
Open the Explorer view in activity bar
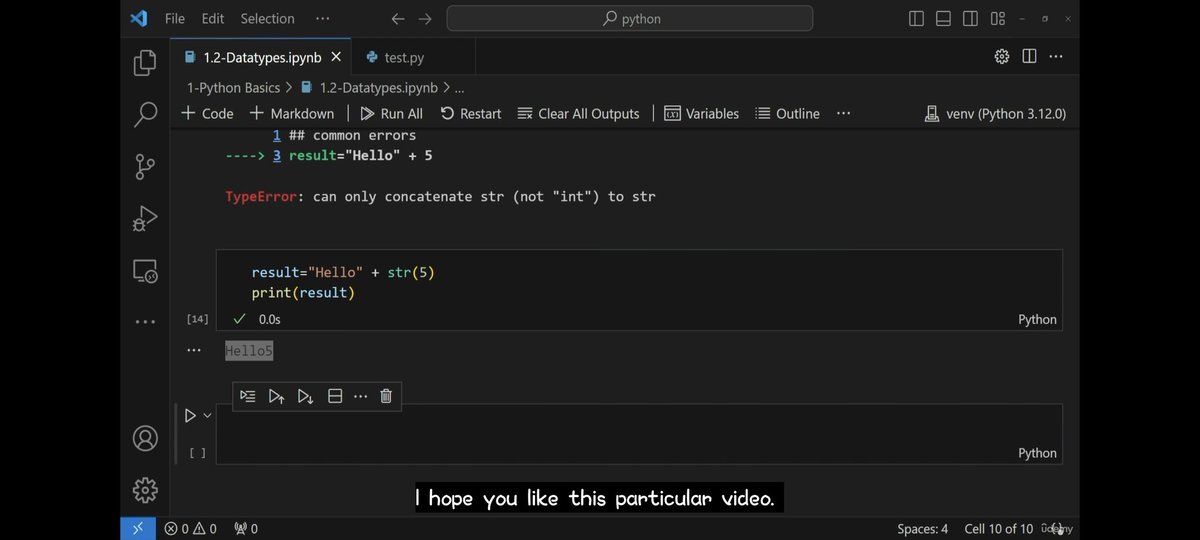(x=145, y=63)
